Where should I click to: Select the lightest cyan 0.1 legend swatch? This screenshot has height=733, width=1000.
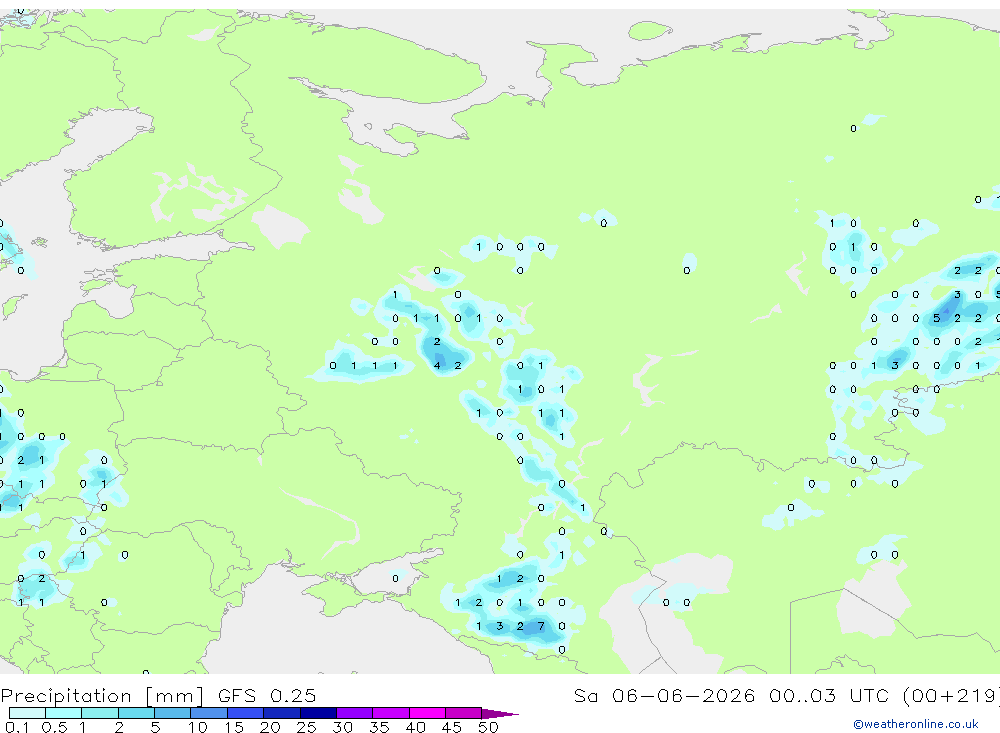click(27, 713)
